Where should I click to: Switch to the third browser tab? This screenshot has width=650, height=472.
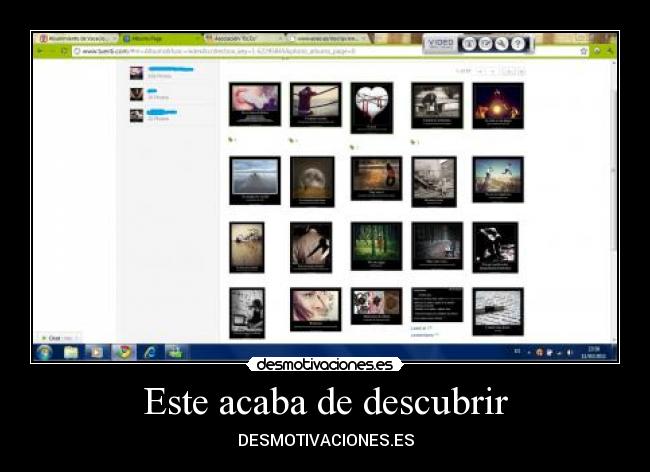click(x=243, y=39)
